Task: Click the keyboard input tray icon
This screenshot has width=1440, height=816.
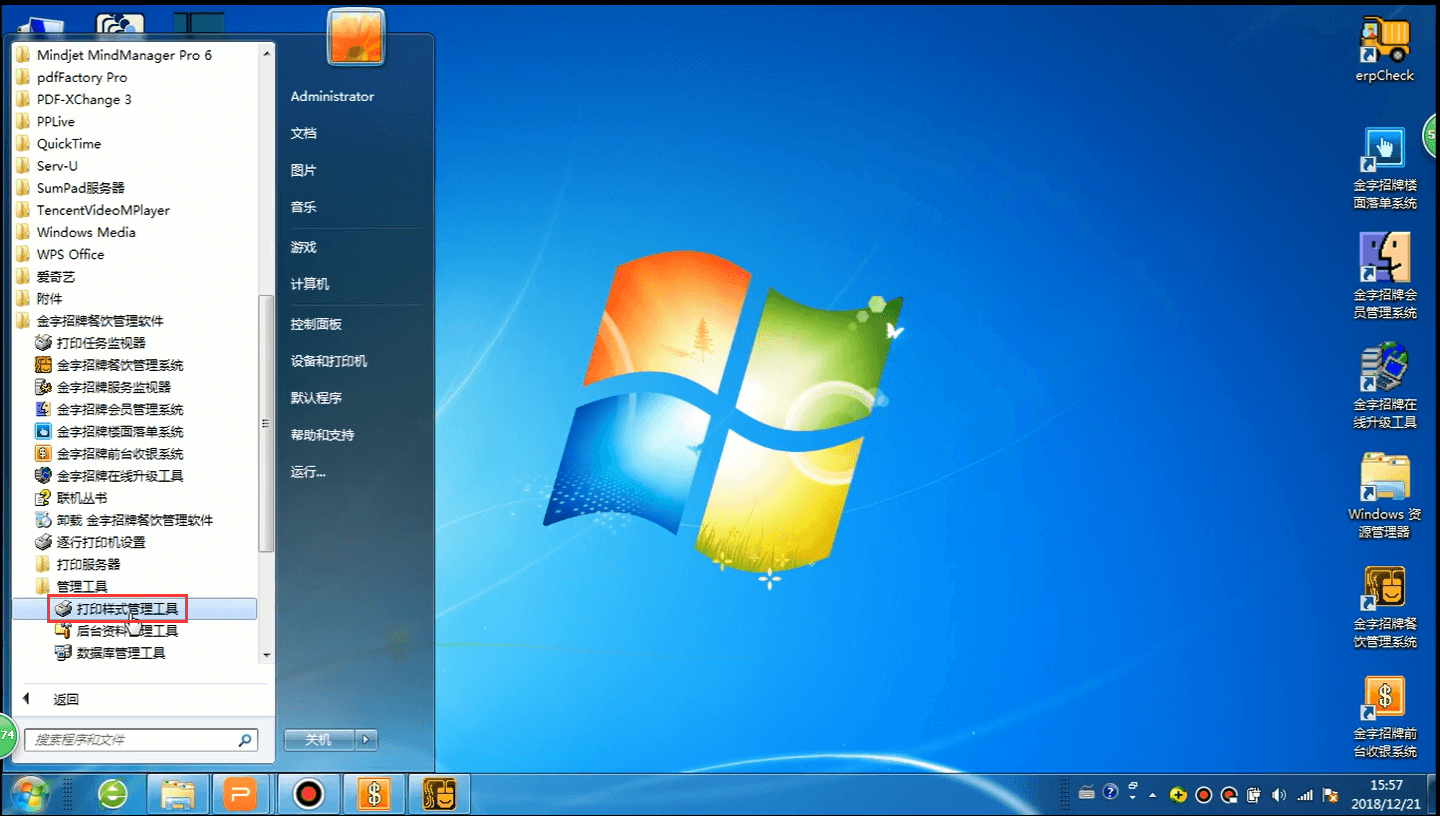Action: (1087, 793)
